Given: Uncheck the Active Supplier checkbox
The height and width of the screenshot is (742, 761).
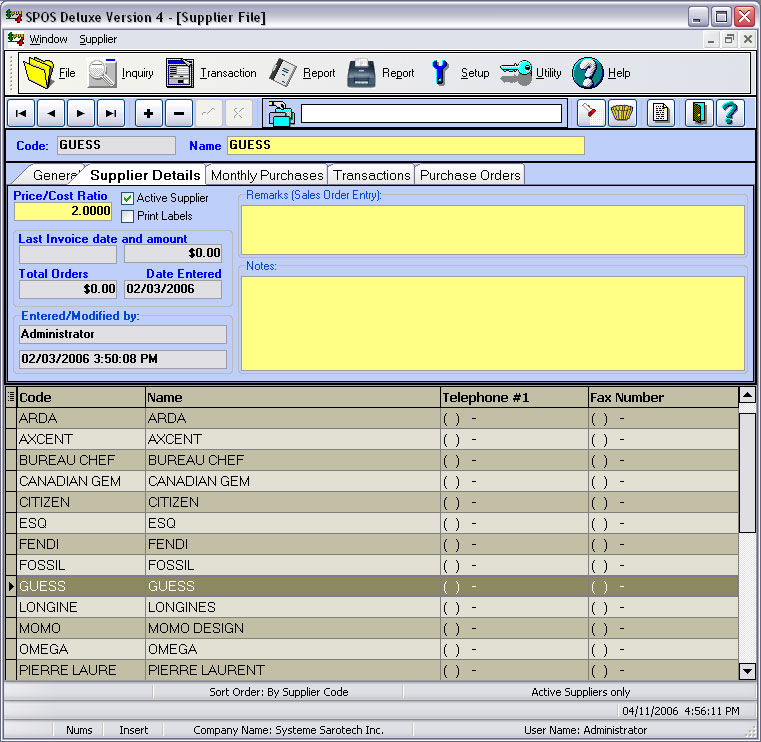Looking at the screenshot, I should (127, 198).
